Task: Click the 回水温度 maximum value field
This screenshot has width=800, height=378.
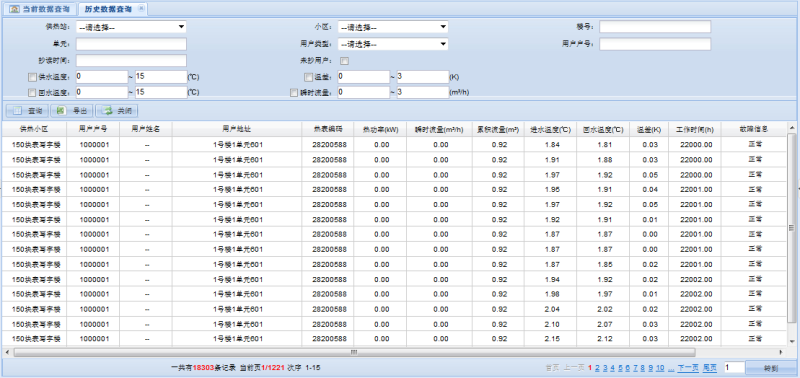Action: point(162,92)
